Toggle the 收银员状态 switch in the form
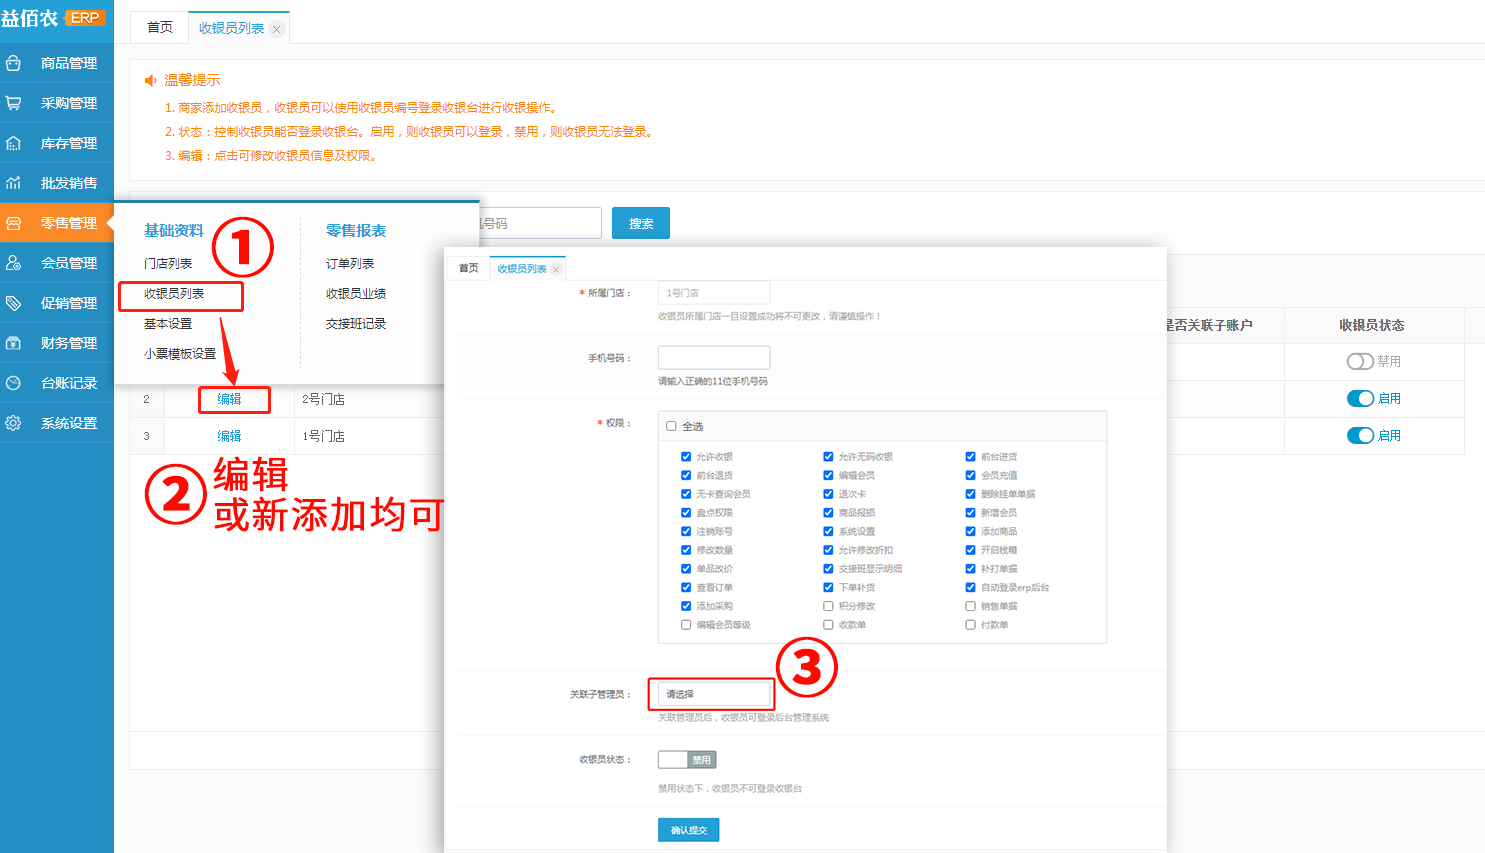The width and height of the screenshot is (1485, 853). [687, 760]
